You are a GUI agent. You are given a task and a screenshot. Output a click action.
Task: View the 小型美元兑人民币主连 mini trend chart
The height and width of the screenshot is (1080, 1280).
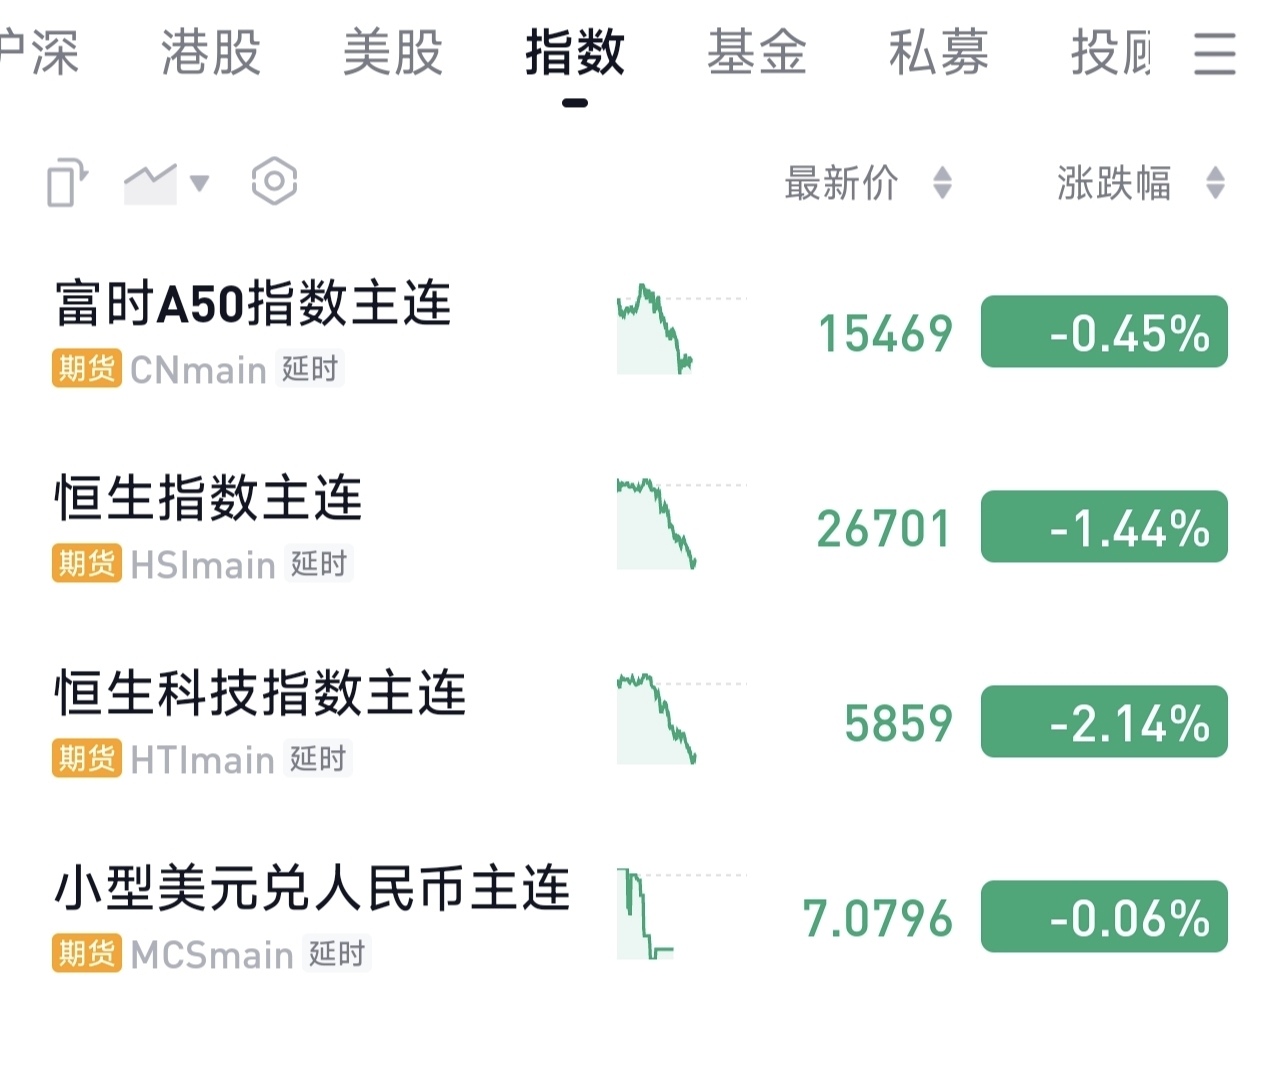[x=680, y=914]
